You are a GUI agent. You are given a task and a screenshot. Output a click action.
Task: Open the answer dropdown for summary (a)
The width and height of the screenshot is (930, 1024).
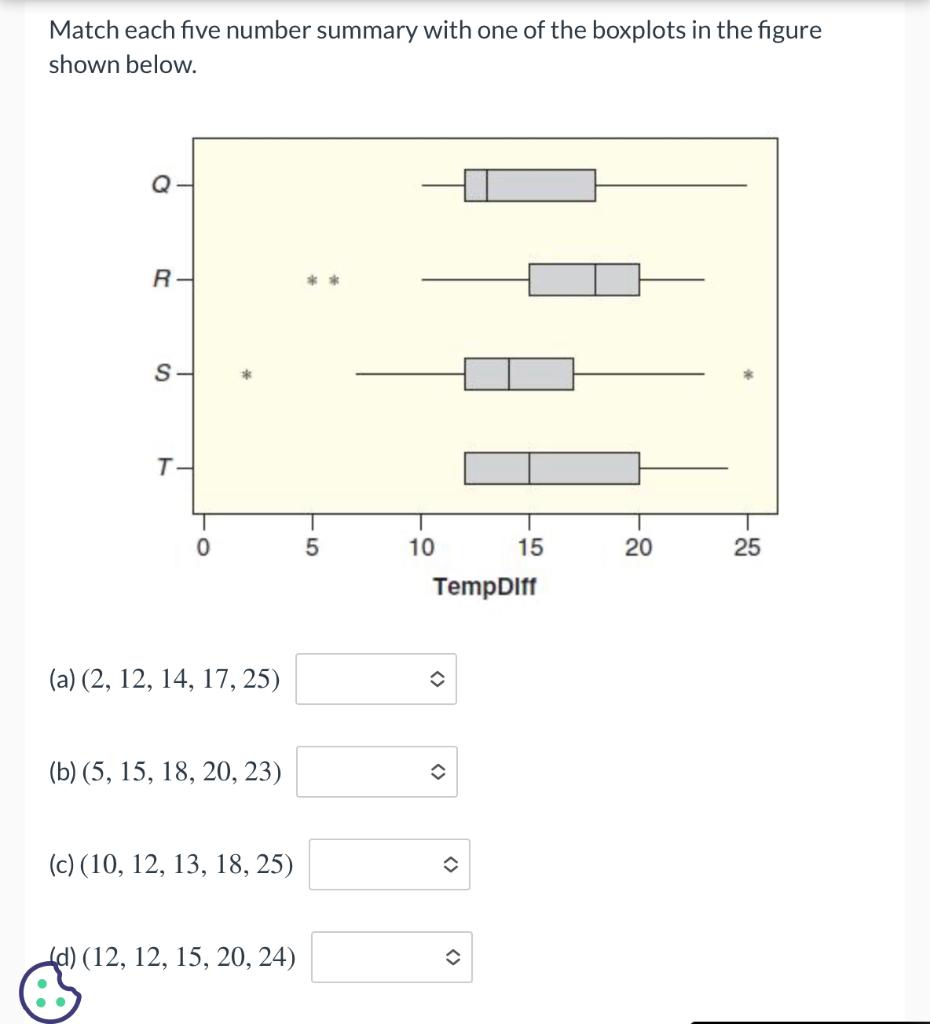pyautogui.click(x=376, y=678)
